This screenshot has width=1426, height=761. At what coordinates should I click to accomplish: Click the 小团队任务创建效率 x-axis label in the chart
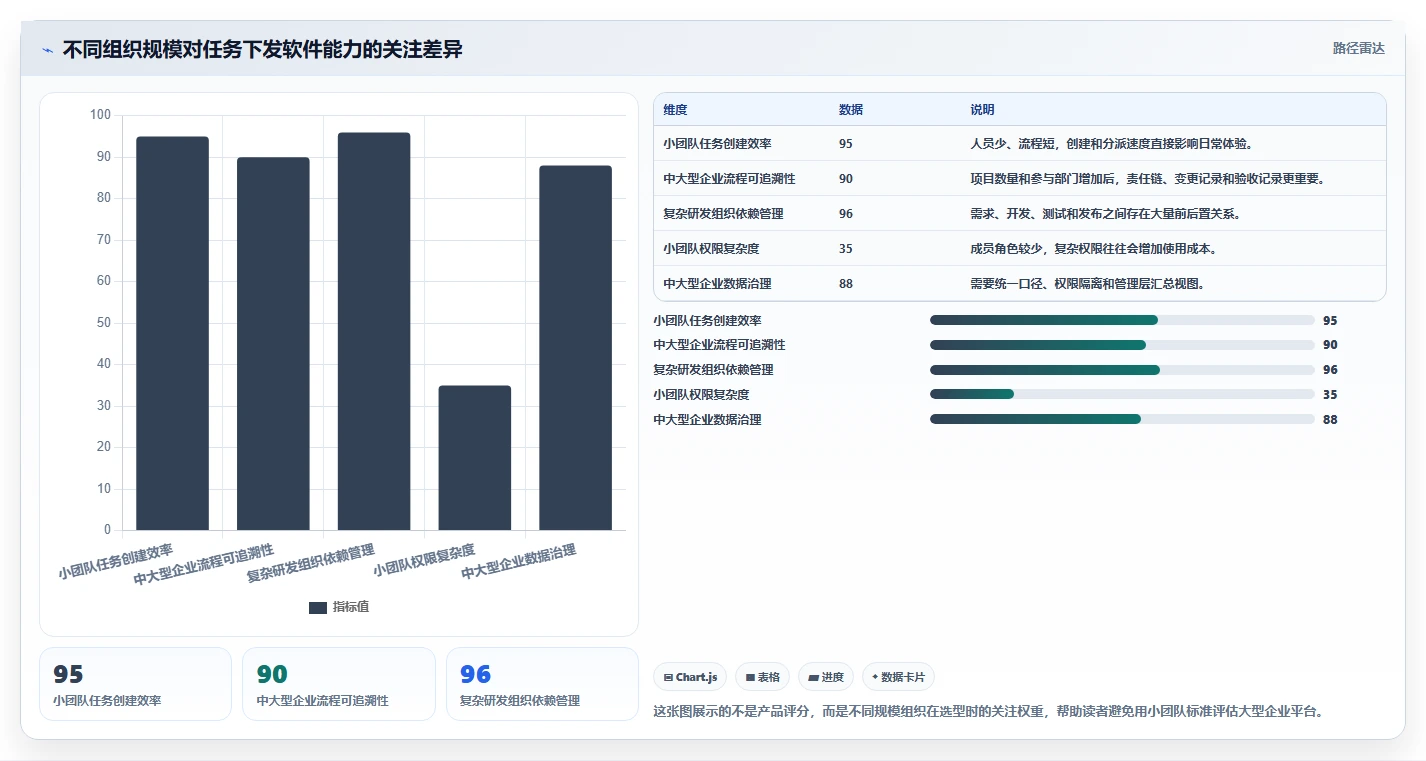116,562
